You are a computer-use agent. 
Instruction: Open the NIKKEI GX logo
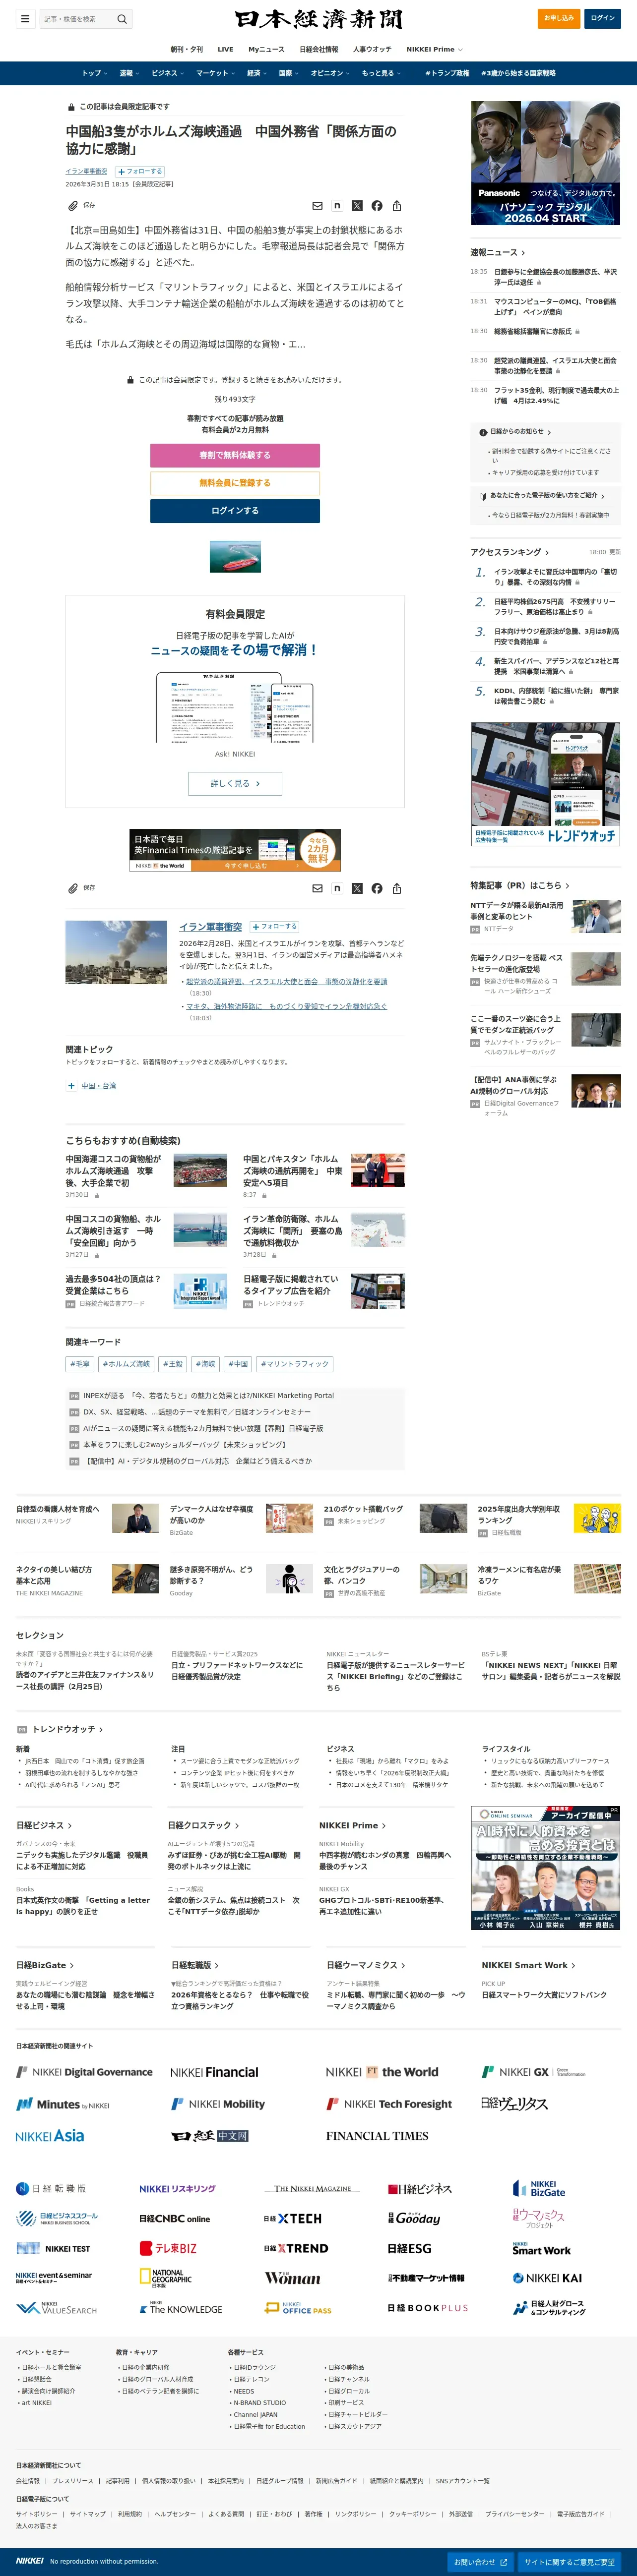coord(534,2072)
